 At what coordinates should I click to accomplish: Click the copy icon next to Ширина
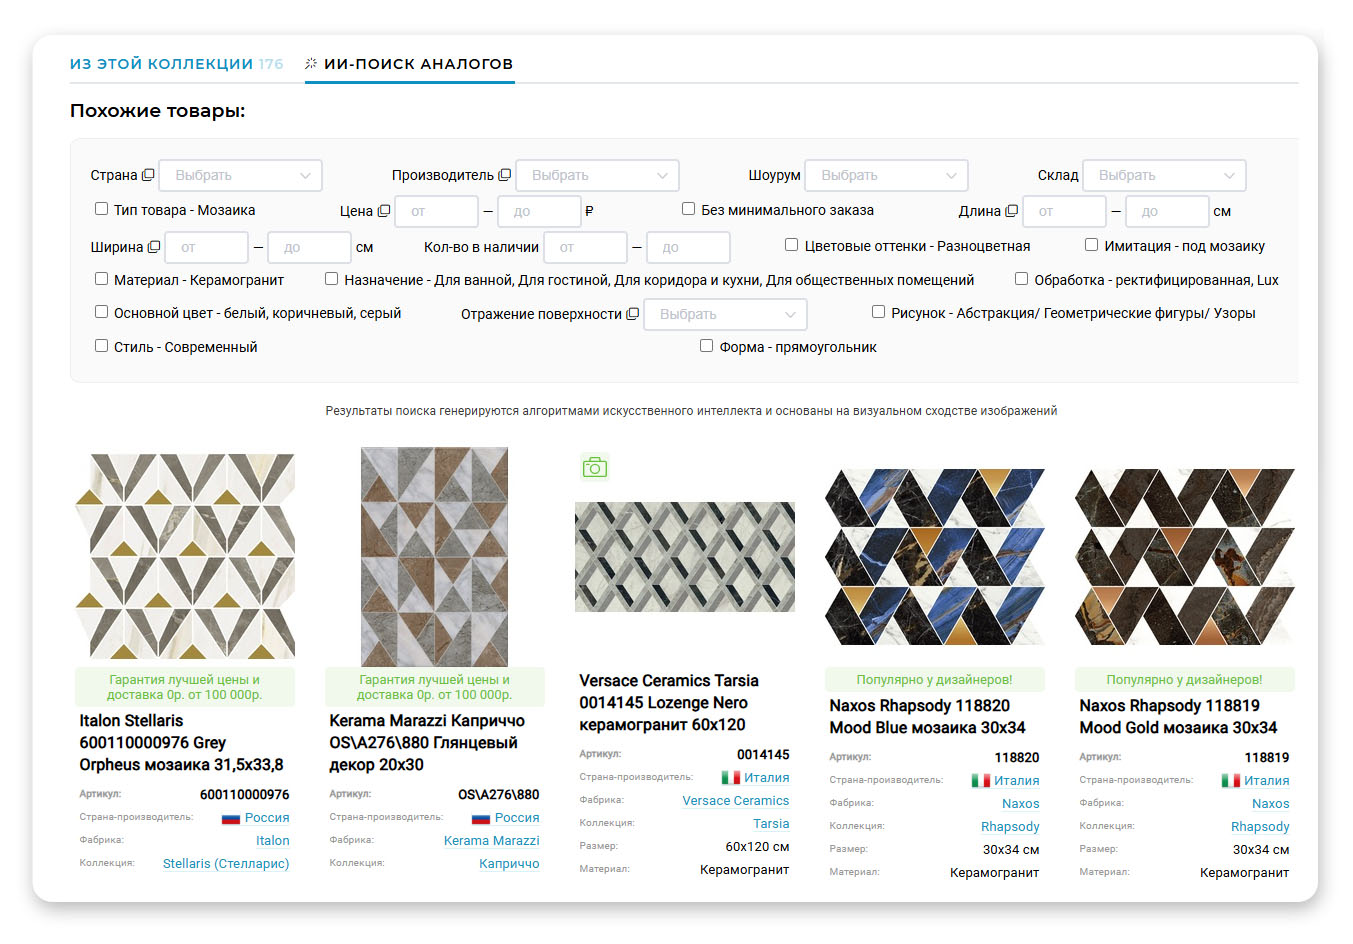point(154,247)
